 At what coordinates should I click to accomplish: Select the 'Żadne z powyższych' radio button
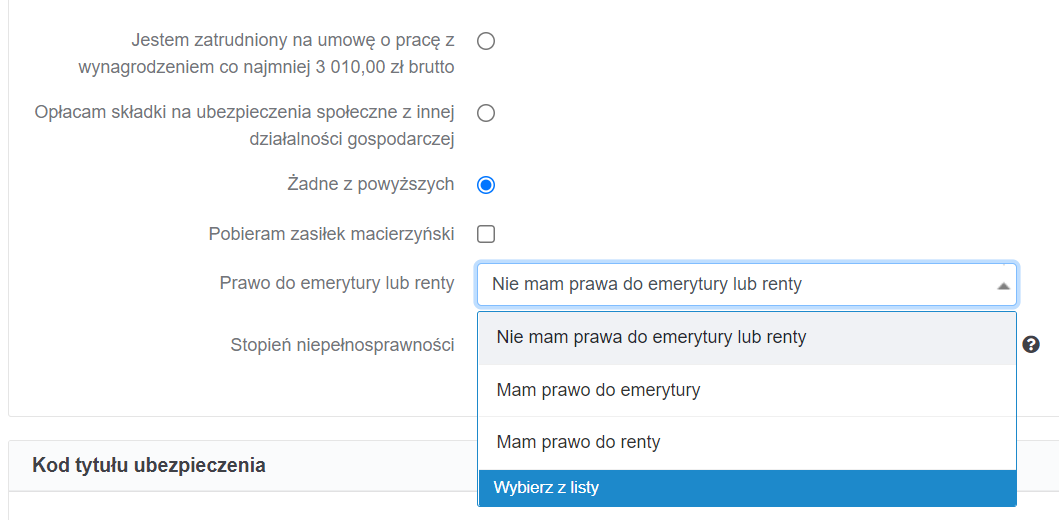[x=486, y=184]
